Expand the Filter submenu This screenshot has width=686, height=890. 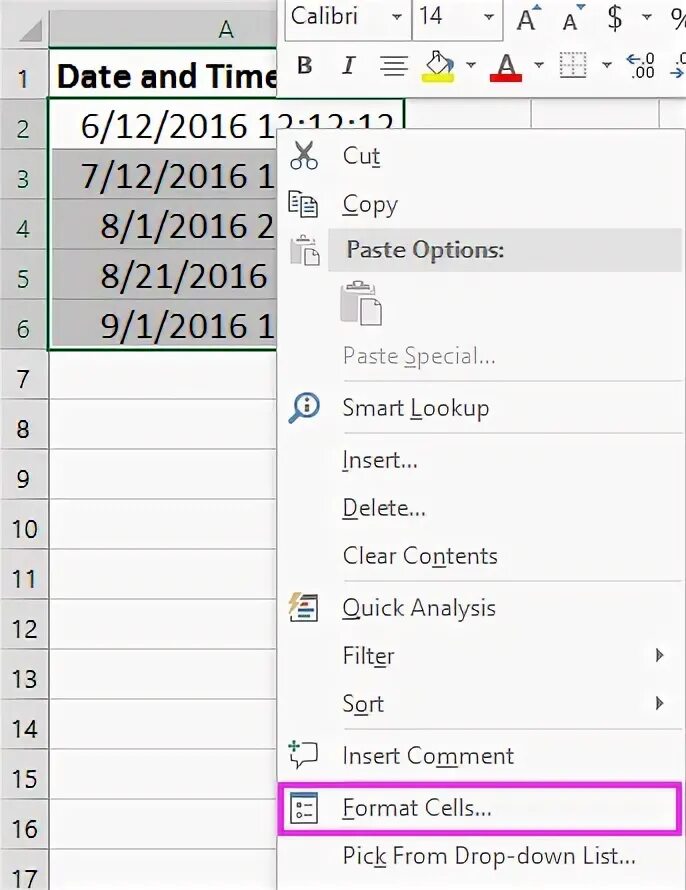coord(479,656)
